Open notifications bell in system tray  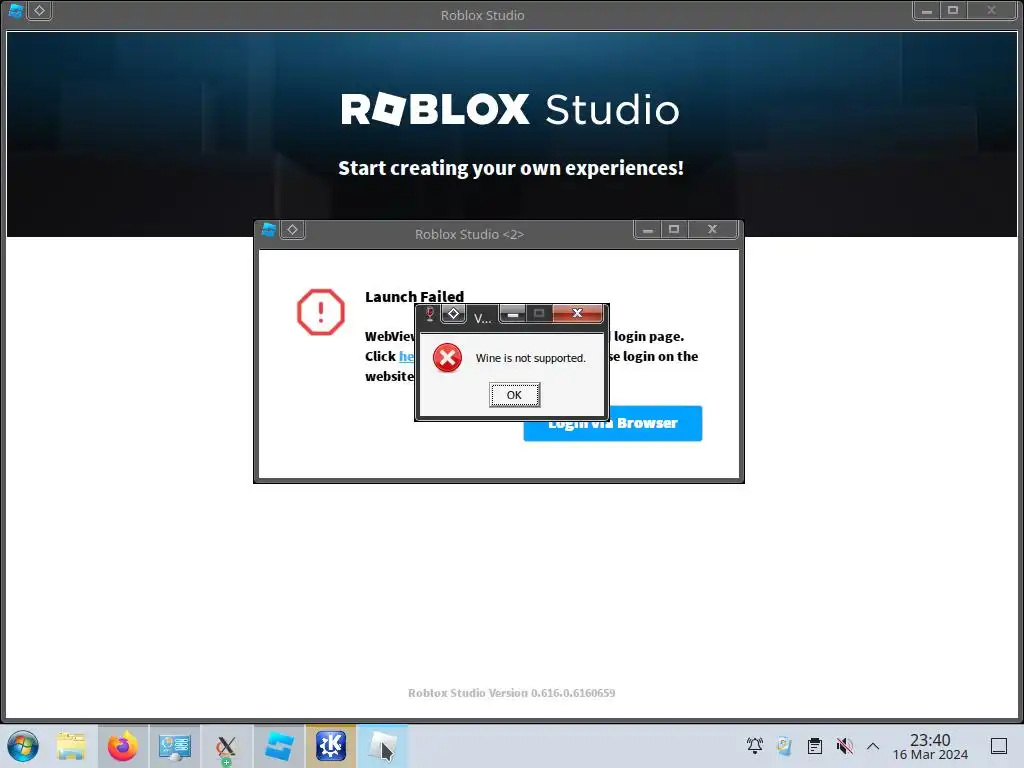755,746
